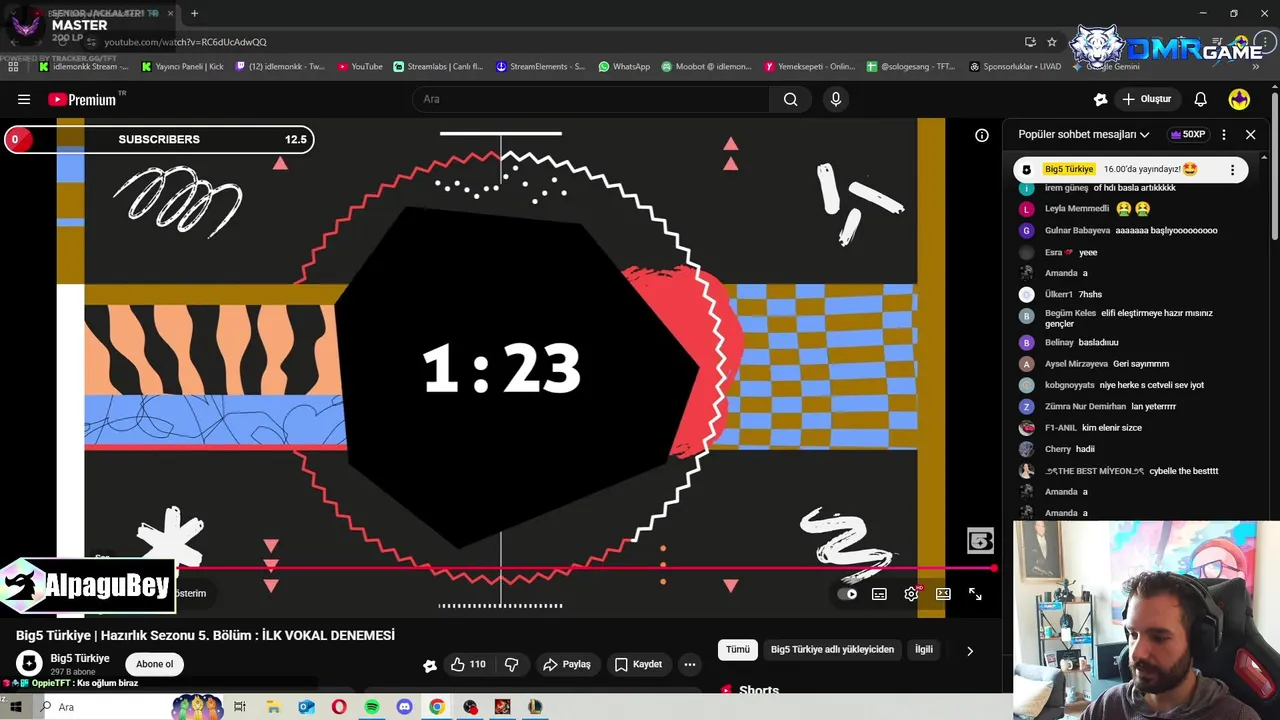Open live chat three-dot options
This screenshot has width=1280, height=720.
[x=1223, y=134]
